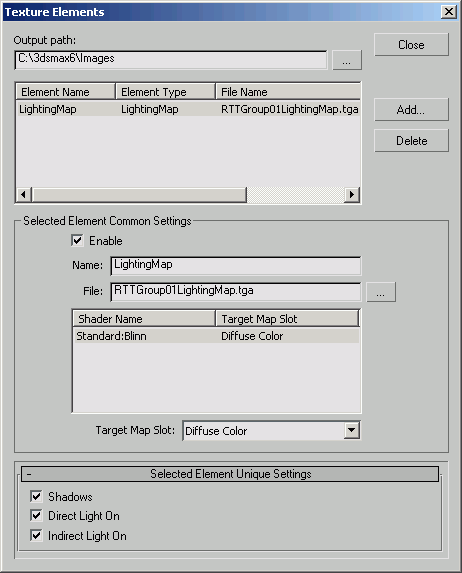Collapse Selected Element Unique Settings rollout

(x=230, y=474)
